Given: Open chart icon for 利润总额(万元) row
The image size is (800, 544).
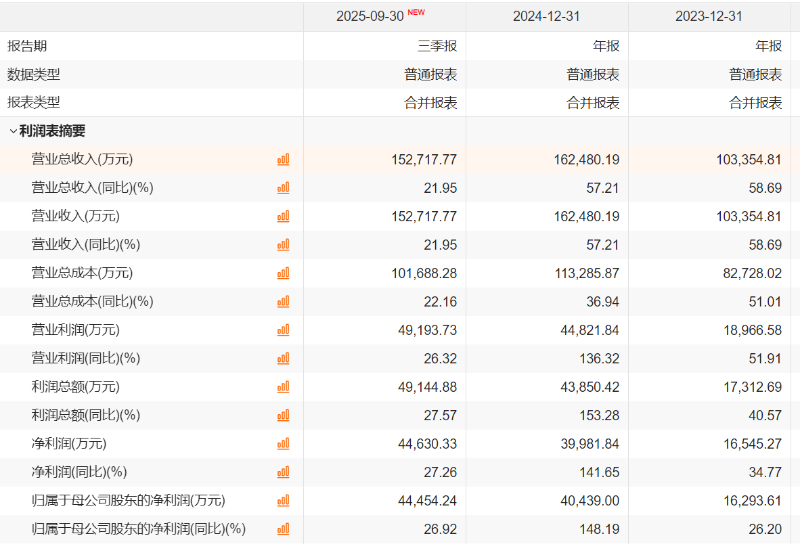Looking at the screenshot, I should (283, 387).
